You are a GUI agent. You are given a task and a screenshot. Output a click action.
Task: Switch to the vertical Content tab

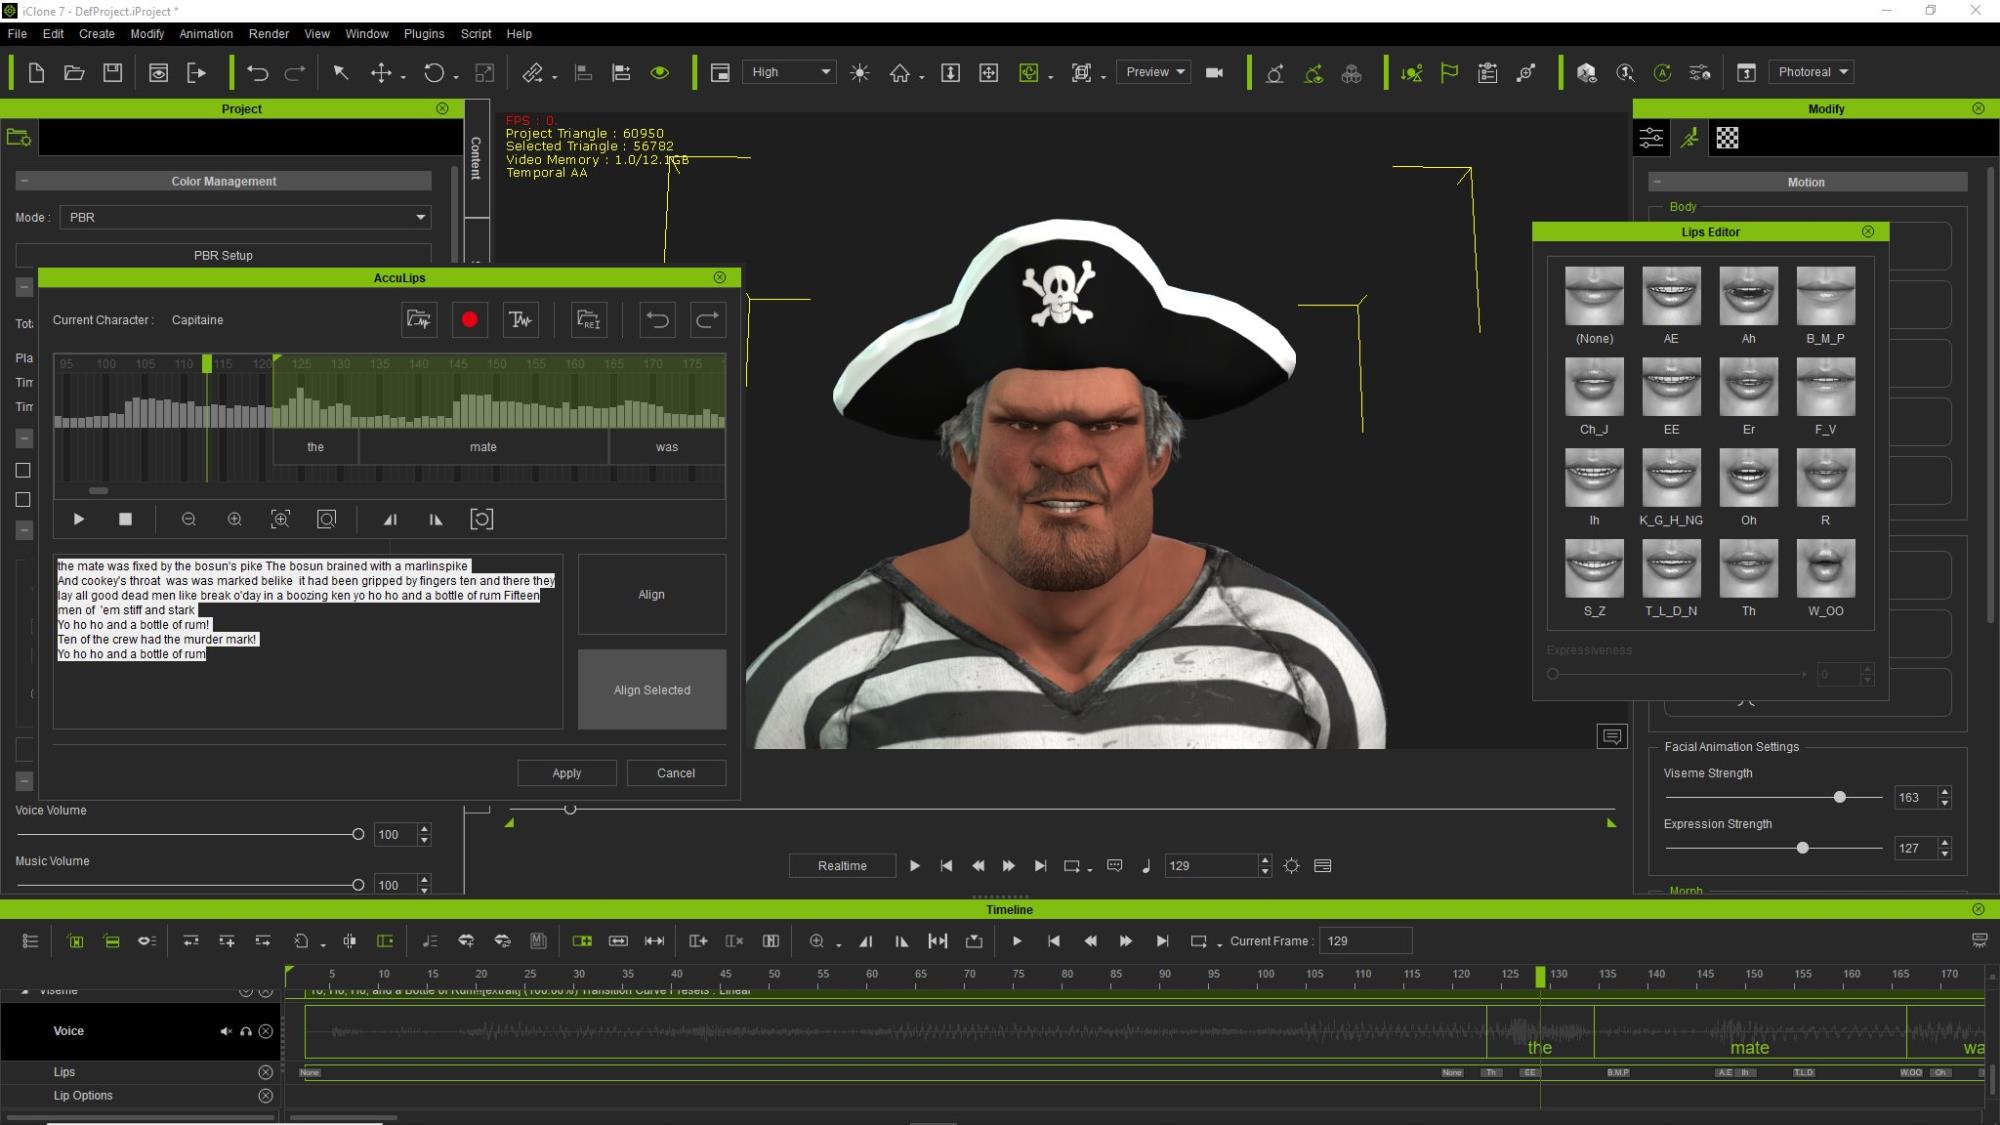coord(477,157)
